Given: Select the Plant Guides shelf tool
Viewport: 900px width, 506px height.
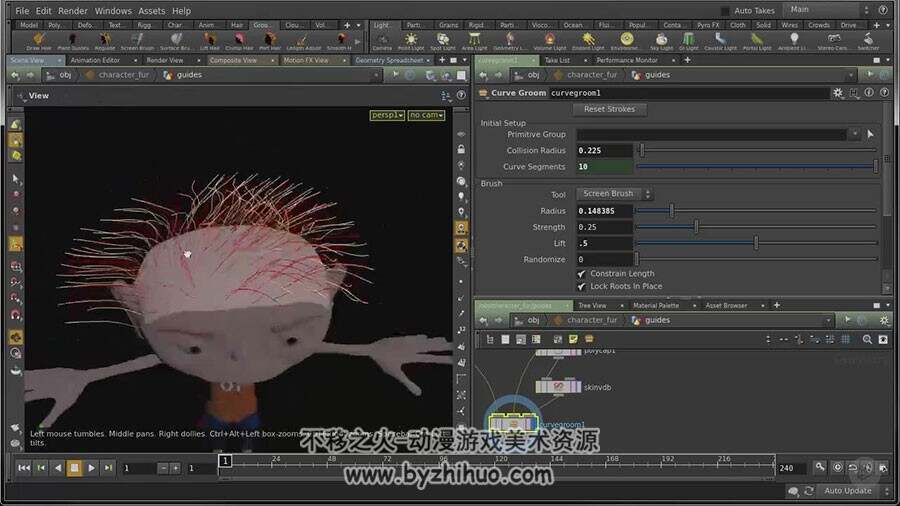Looking at the screenshot, I should coord(73,41).
